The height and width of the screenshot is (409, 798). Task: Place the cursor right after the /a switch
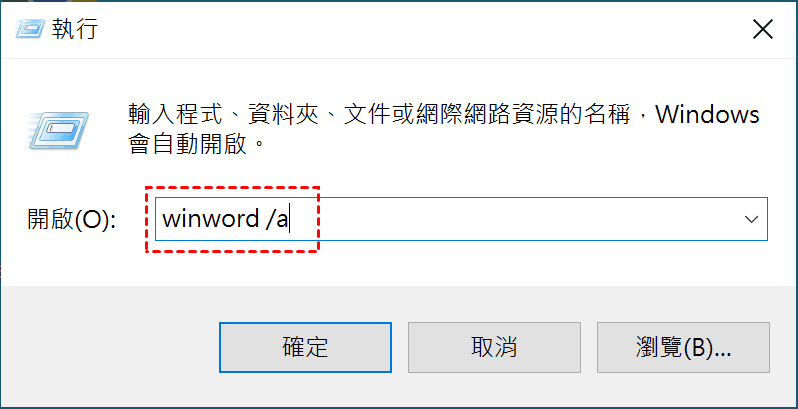(289, 219)
